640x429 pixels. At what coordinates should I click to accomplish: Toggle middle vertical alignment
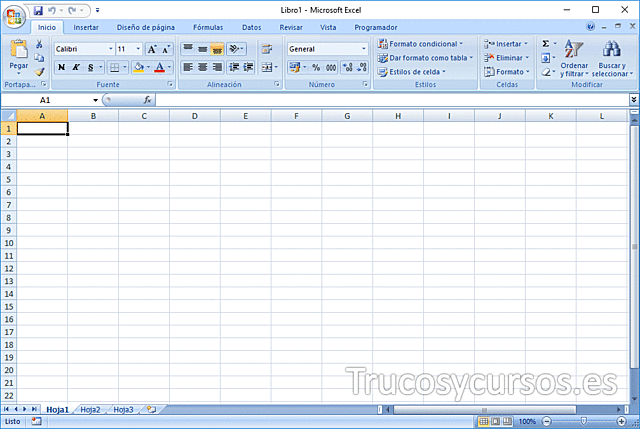(202, 49)
